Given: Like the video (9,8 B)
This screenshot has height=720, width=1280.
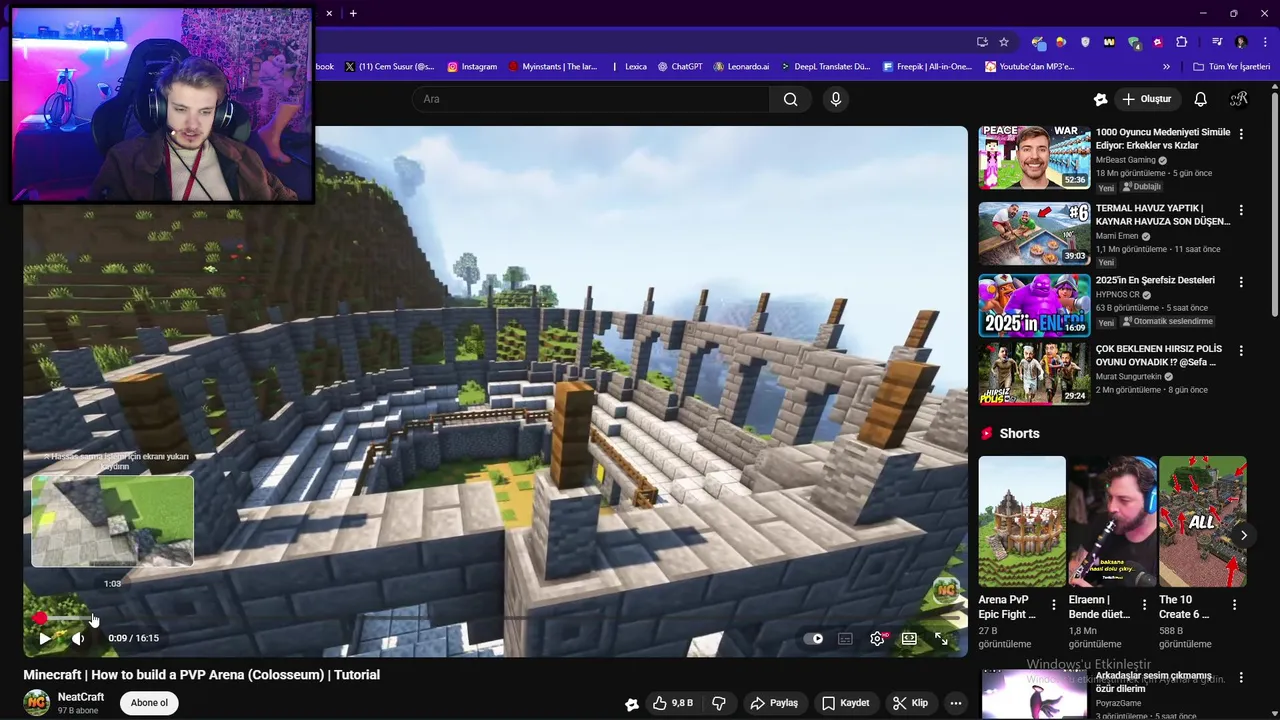Looking at the screenshot, I should pos(673,703).
